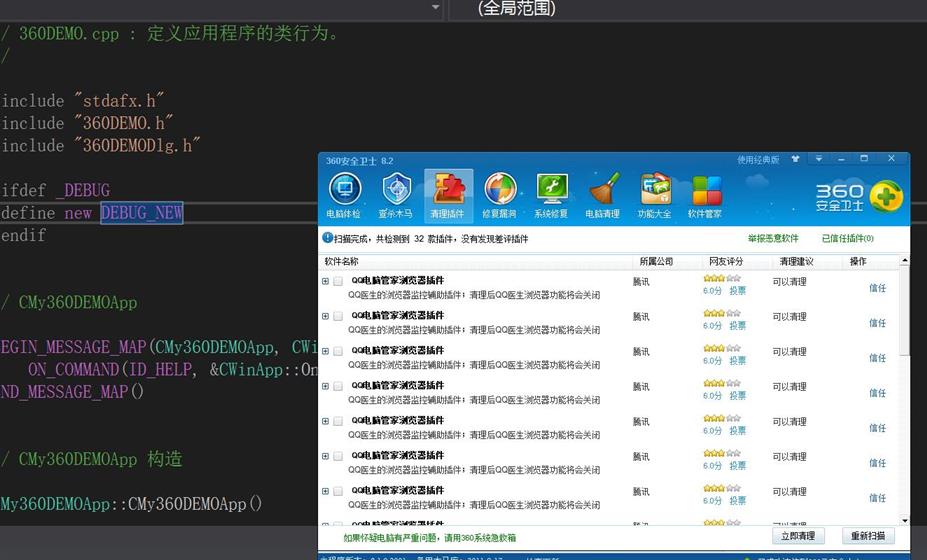Image resolution: width=927 pixels, height=560 pixels.
Task: Open the 已信任插件(0) trusted plugins link
Action: coord(848,238)
